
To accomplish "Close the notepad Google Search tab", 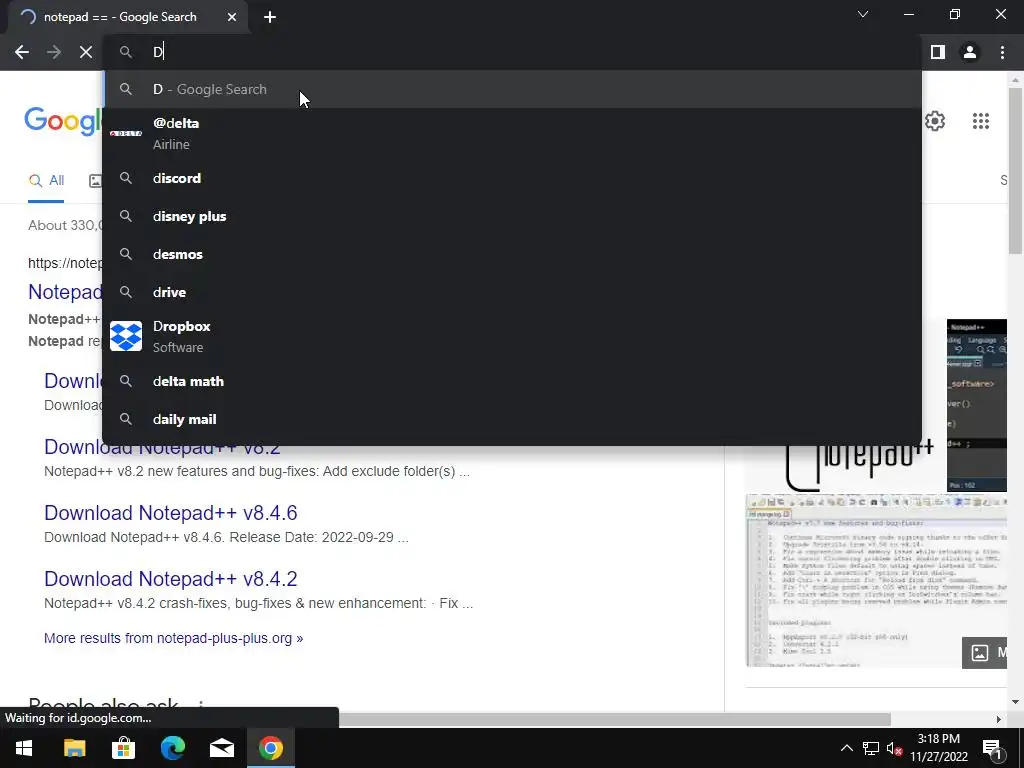I will click(232, 17).
